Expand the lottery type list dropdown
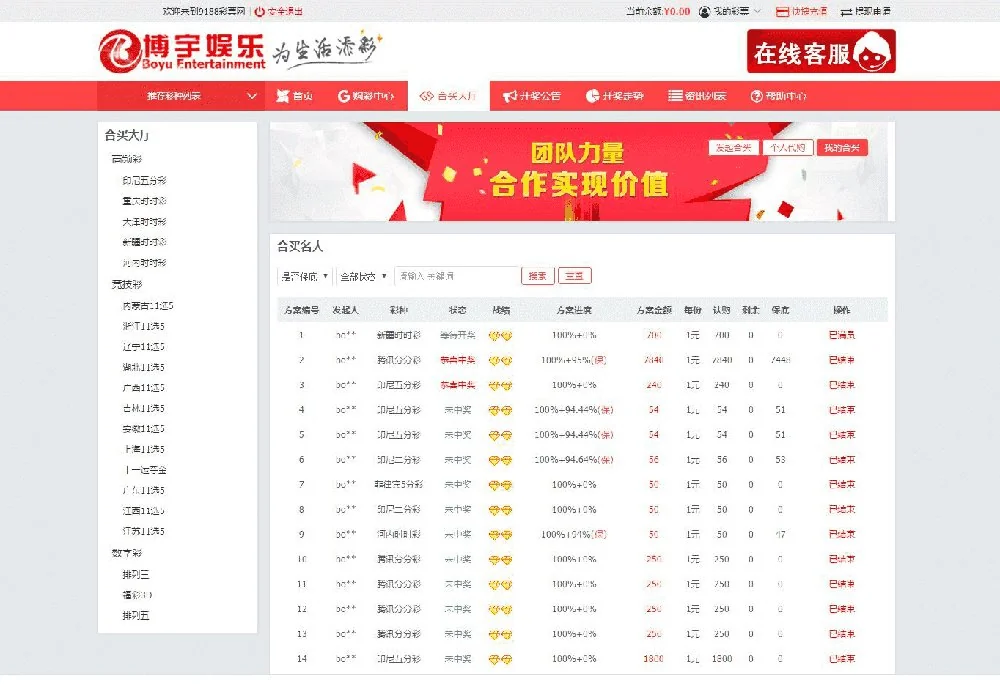 251,96
